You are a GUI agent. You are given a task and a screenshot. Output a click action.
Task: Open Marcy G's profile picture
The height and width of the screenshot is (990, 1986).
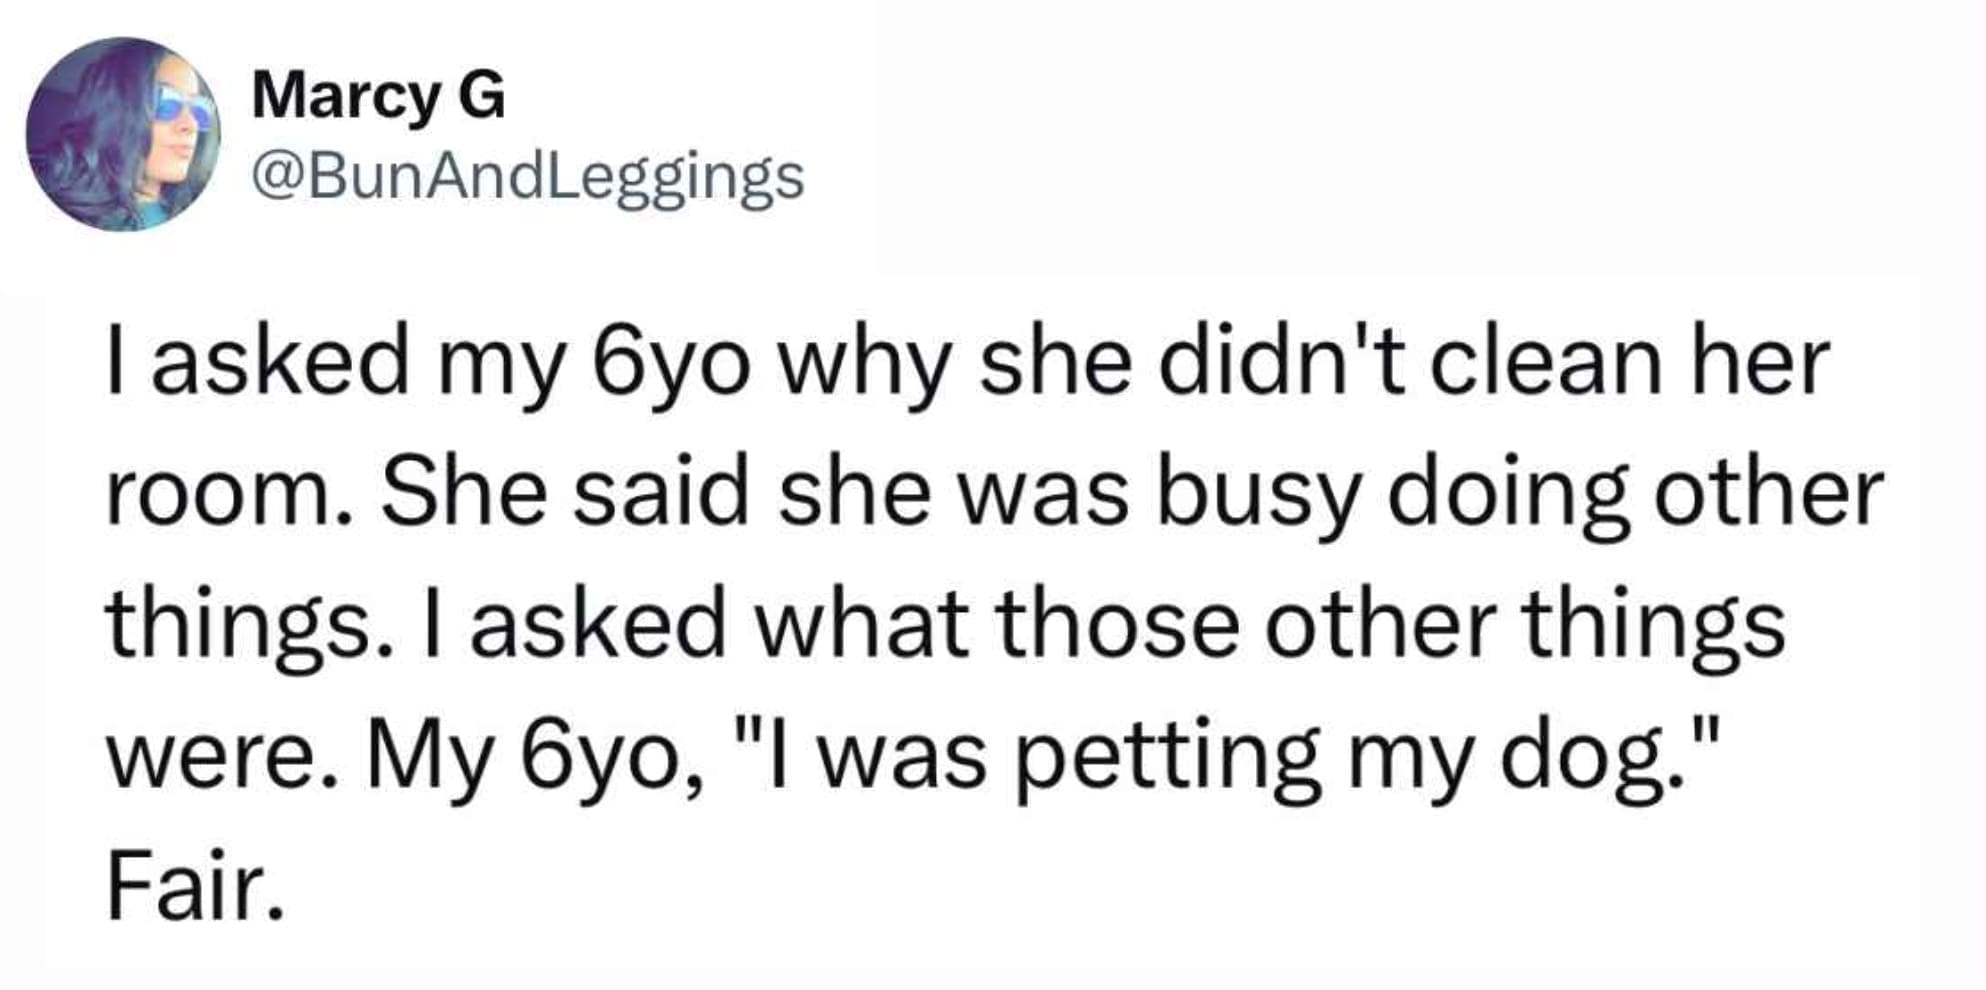[x=122, y=134]
